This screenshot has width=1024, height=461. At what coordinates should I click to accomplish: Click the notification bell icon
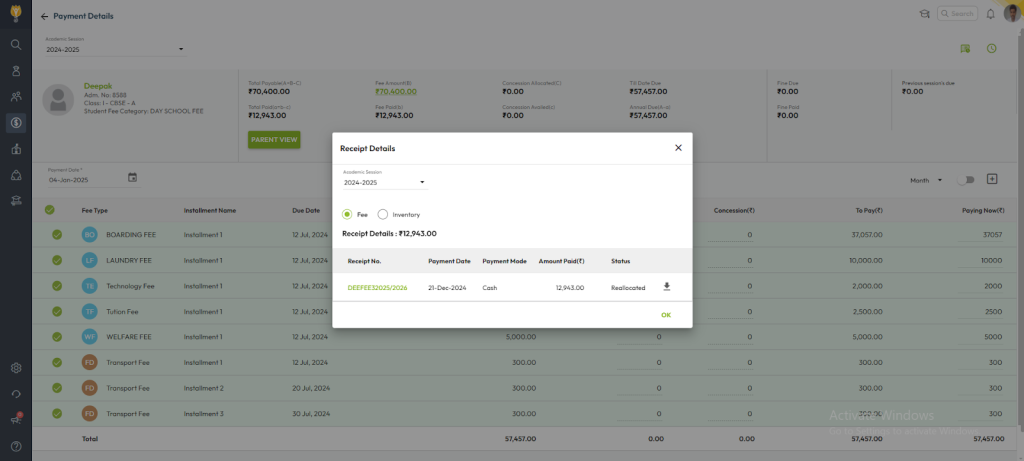click(990, 14)
